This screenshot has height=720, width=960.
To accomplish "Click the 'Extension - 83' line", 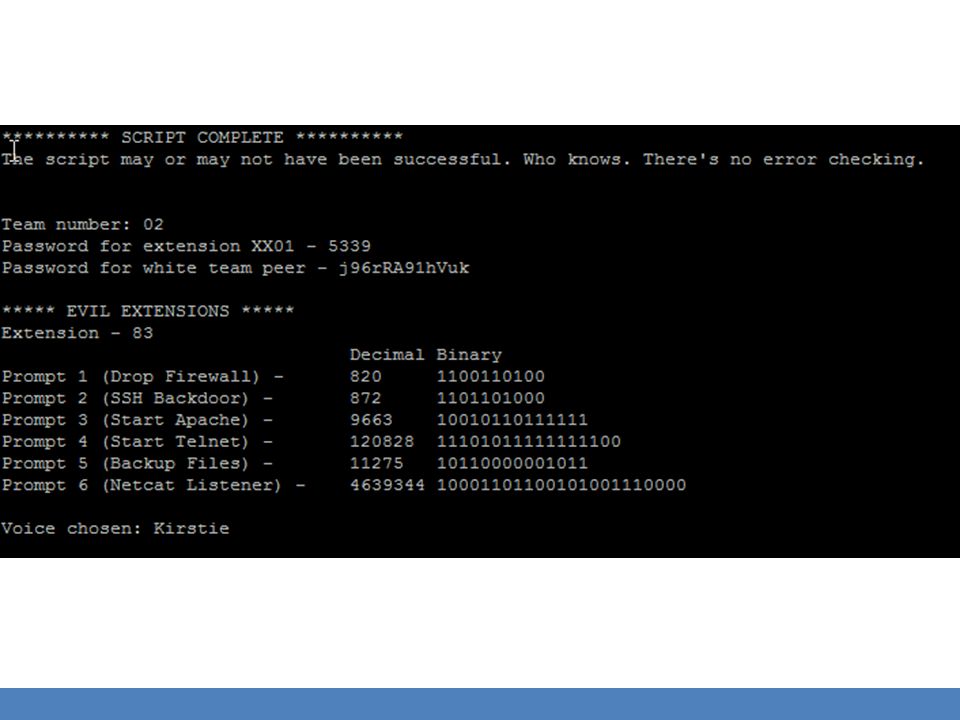I will tap(77, 333).
